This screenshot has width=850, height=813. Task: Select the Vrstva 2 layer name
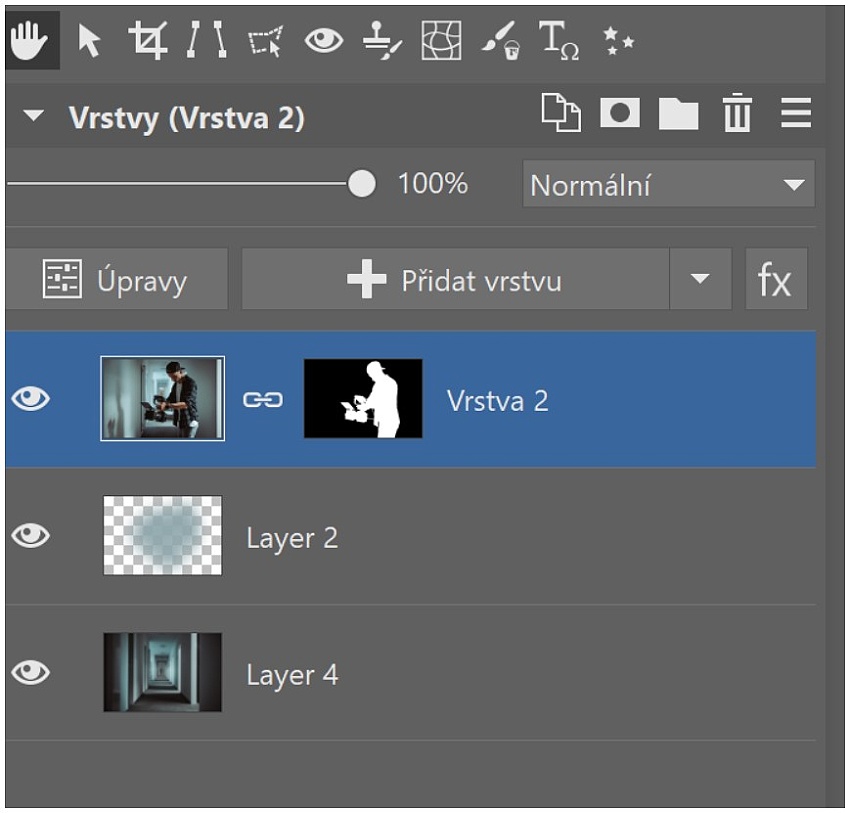point(498,401)
